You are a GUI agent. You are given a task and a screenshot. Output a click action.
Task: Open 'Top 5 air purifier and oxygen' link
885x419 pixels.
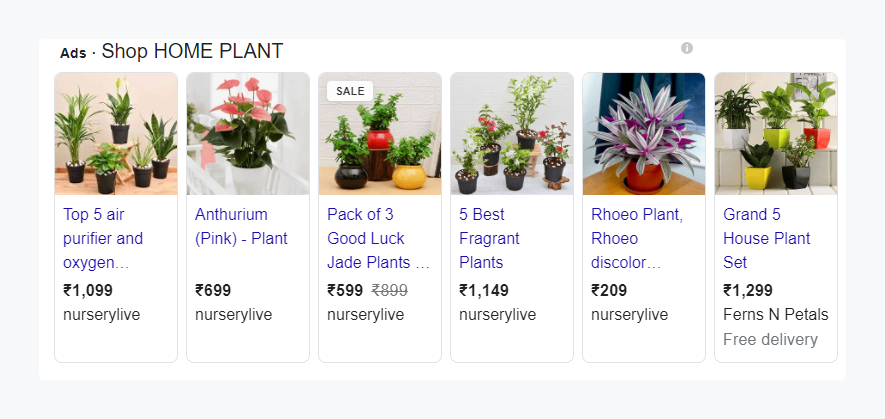point(103,238)
